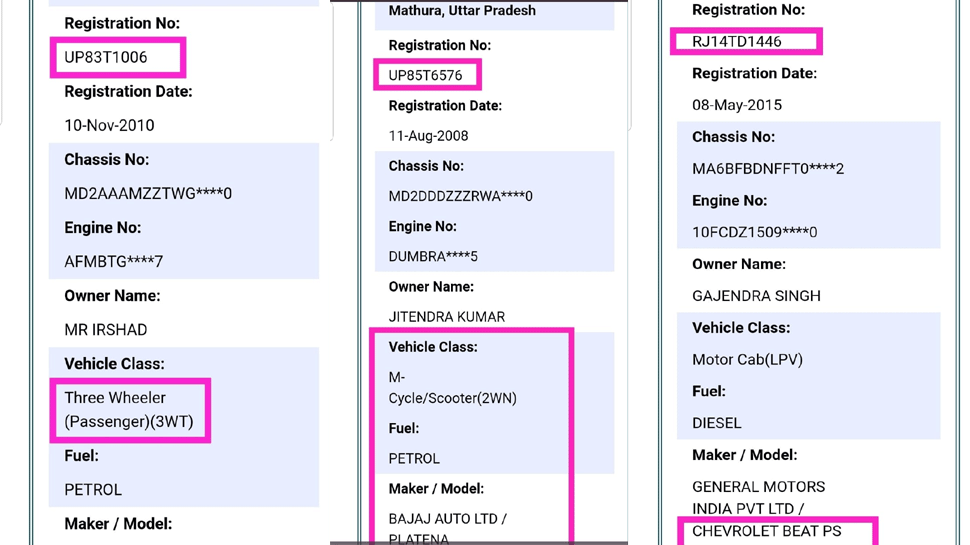Screen dimensions: 970x545
Task: Click the Mathura, Uttar Pradesh location
Action: pos(462,11)
